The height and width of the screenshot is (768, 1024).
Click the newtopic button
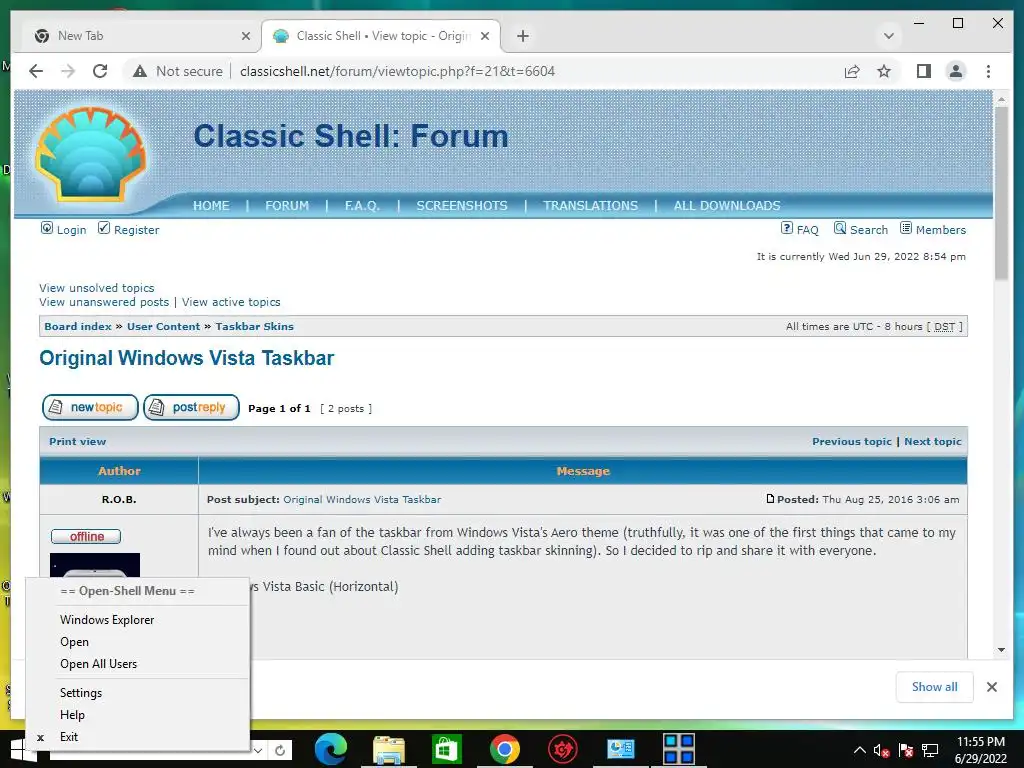(90, 408)
